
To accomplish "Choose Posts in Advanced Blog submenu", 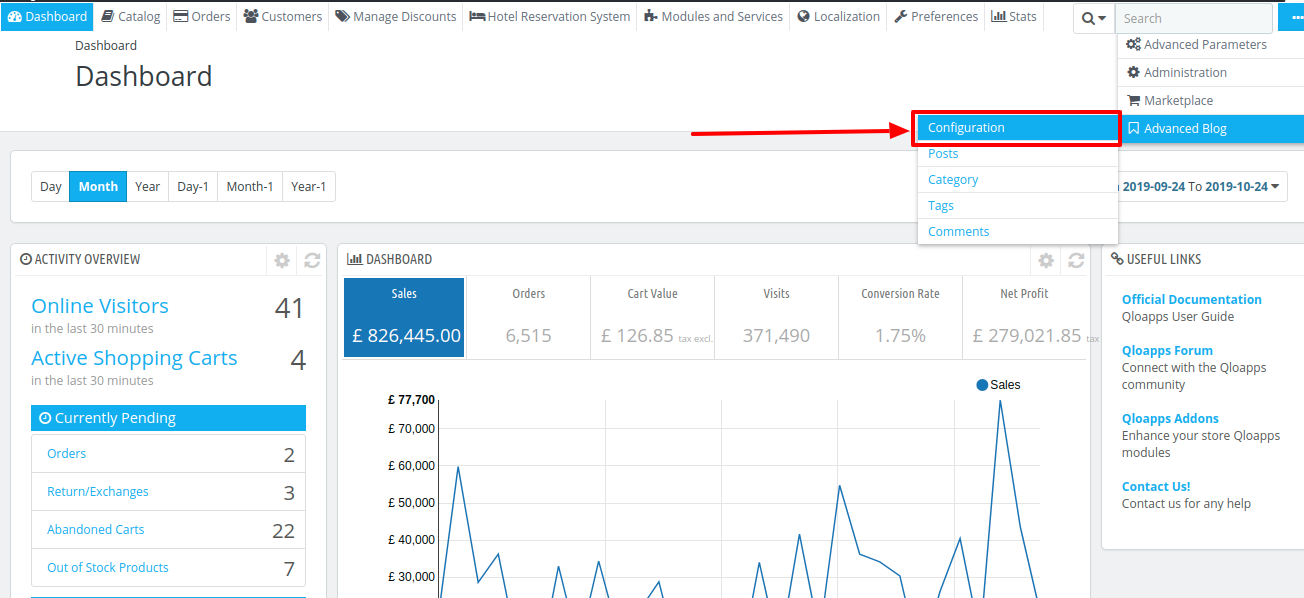I will point(1017,154).
